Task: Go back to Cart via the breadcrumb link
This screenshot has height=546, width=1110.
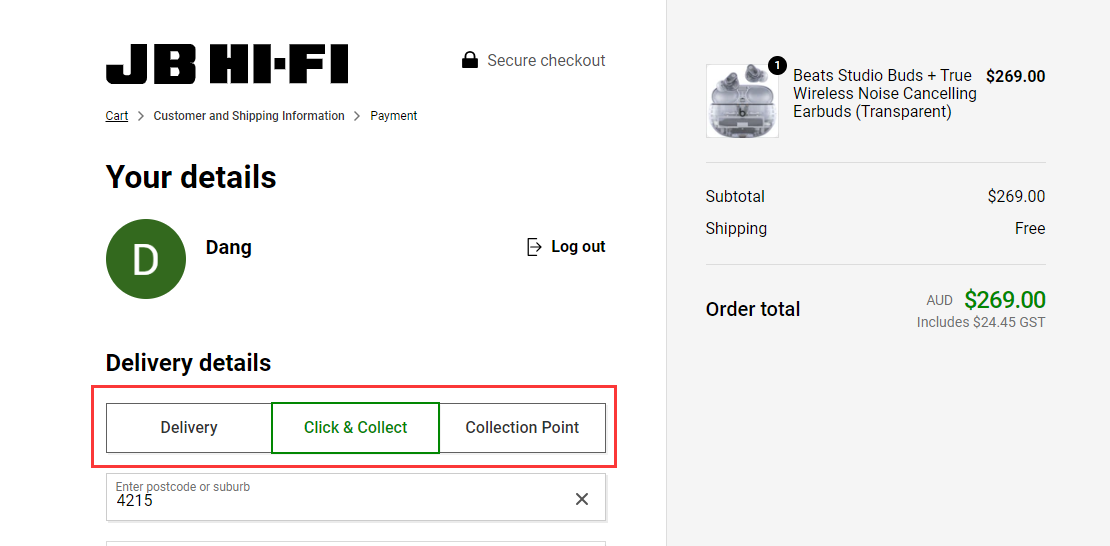Action: click(117, 116)
